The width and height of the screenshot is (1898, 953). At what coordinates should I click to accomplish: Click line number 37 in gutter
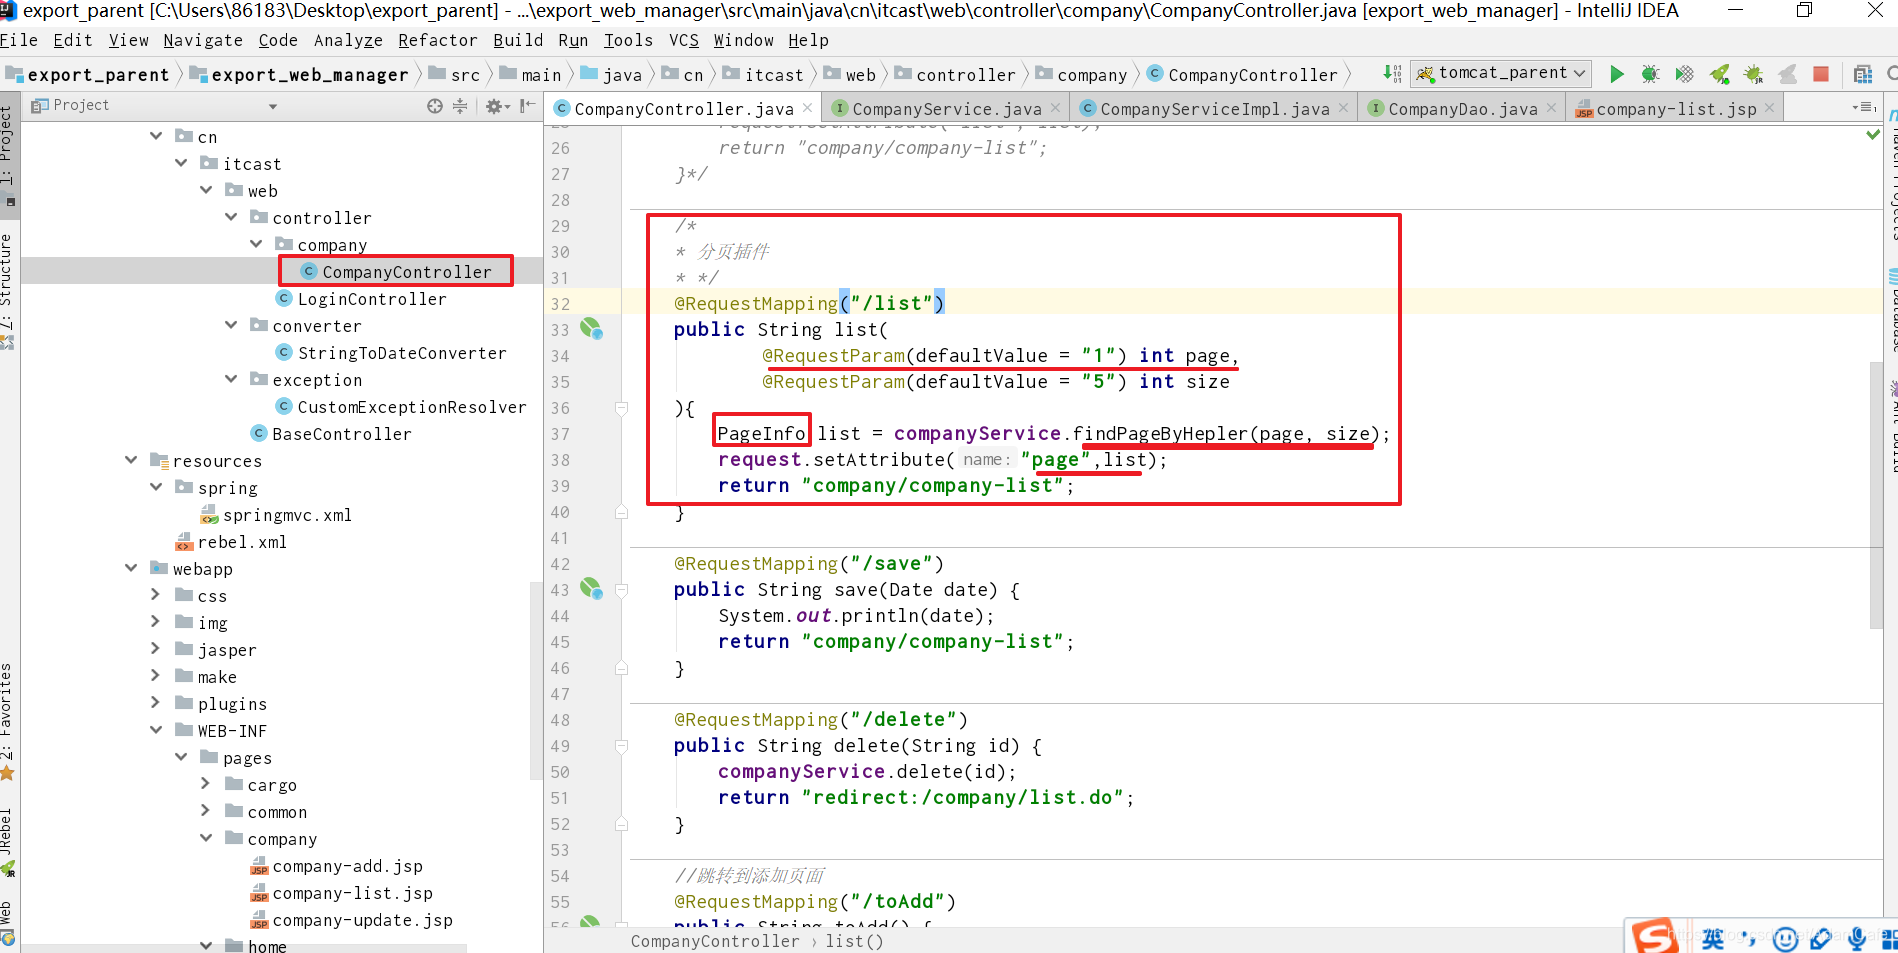click(560, 434)
